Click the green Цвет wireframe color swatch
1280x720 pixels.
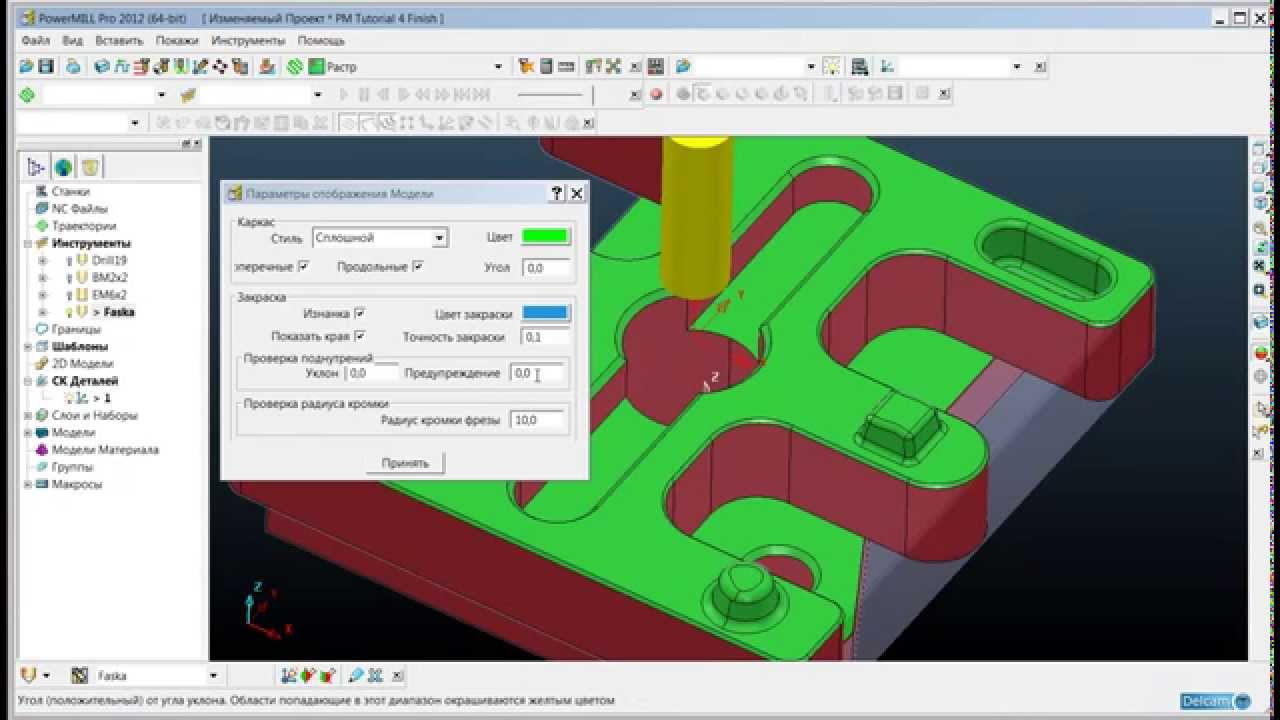pos(545,237)
